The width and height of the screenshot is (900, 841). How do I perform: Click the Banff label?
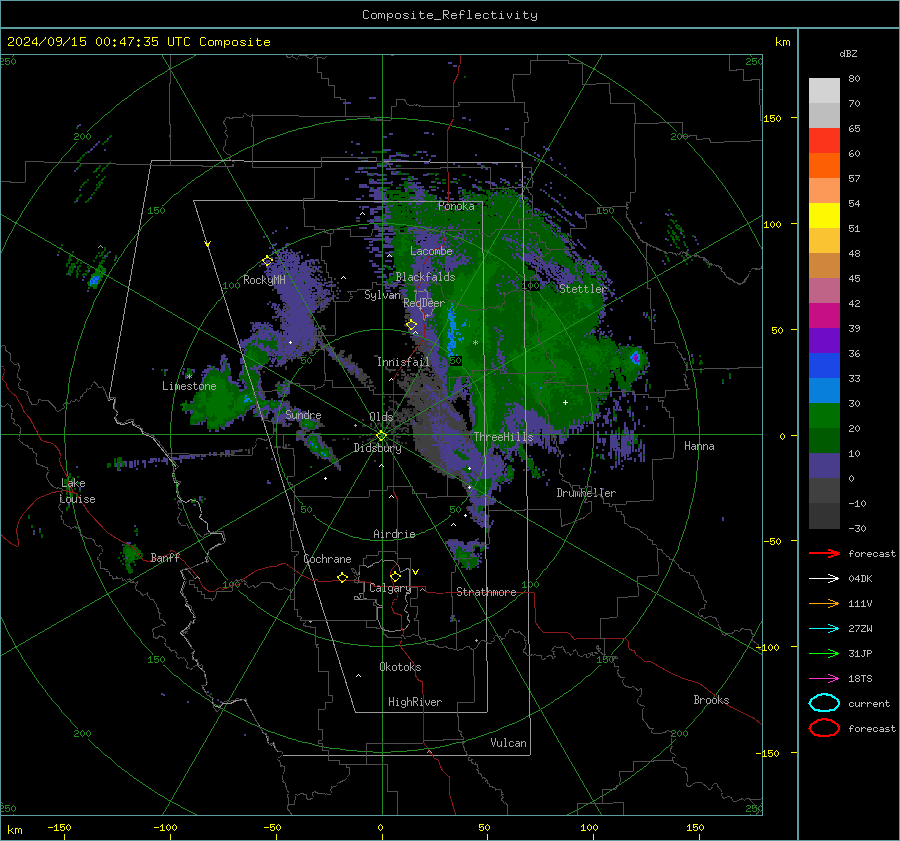point(165,557)
